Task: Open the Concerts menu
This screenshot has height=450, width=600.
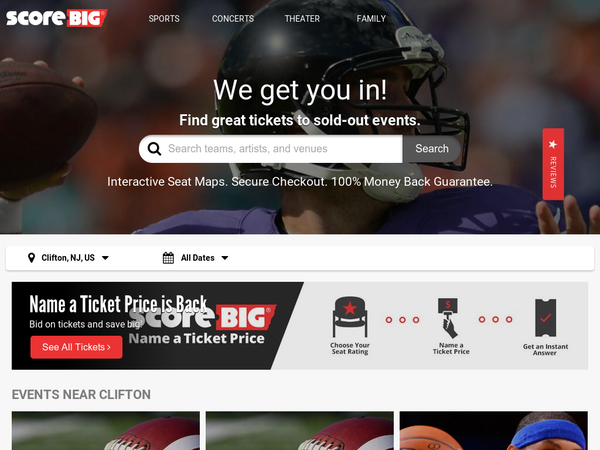Action: (233, 19)
